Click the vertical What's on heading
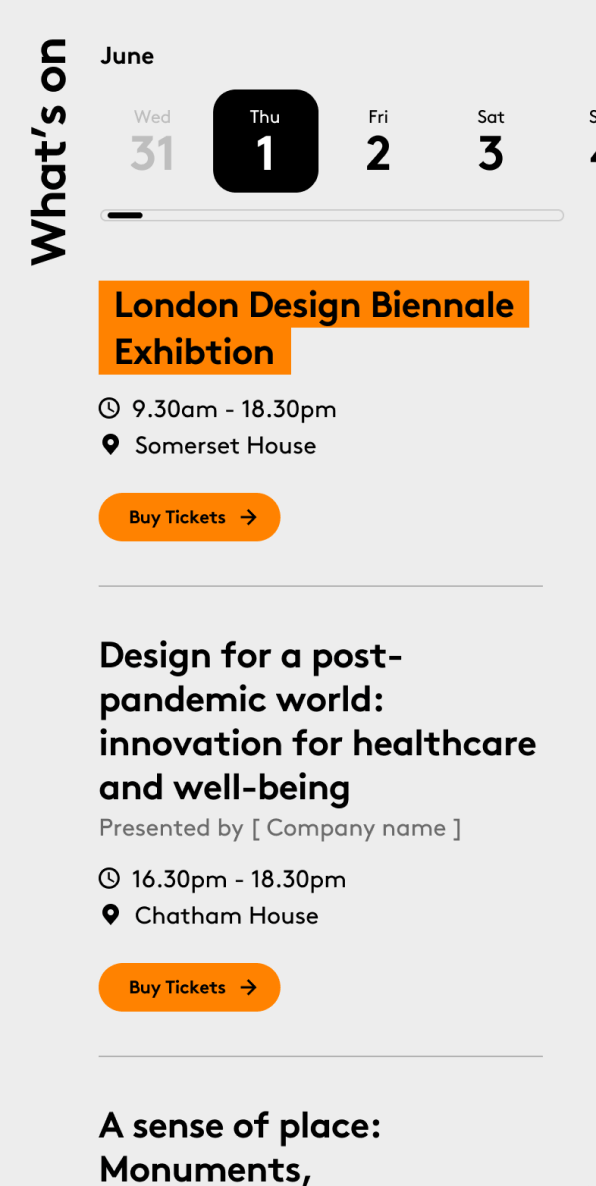This screenshot has height=1186, width=596. pyautogui.click(x=49, y=151)
